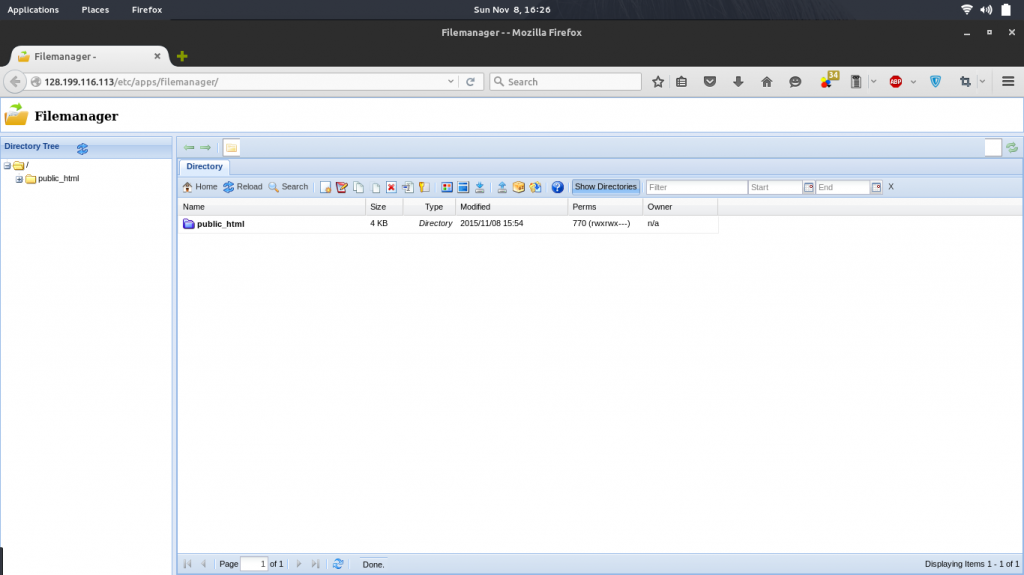Collapse the root folder tree node
Screen dimensions: 1024x575
tap(7, 166)
